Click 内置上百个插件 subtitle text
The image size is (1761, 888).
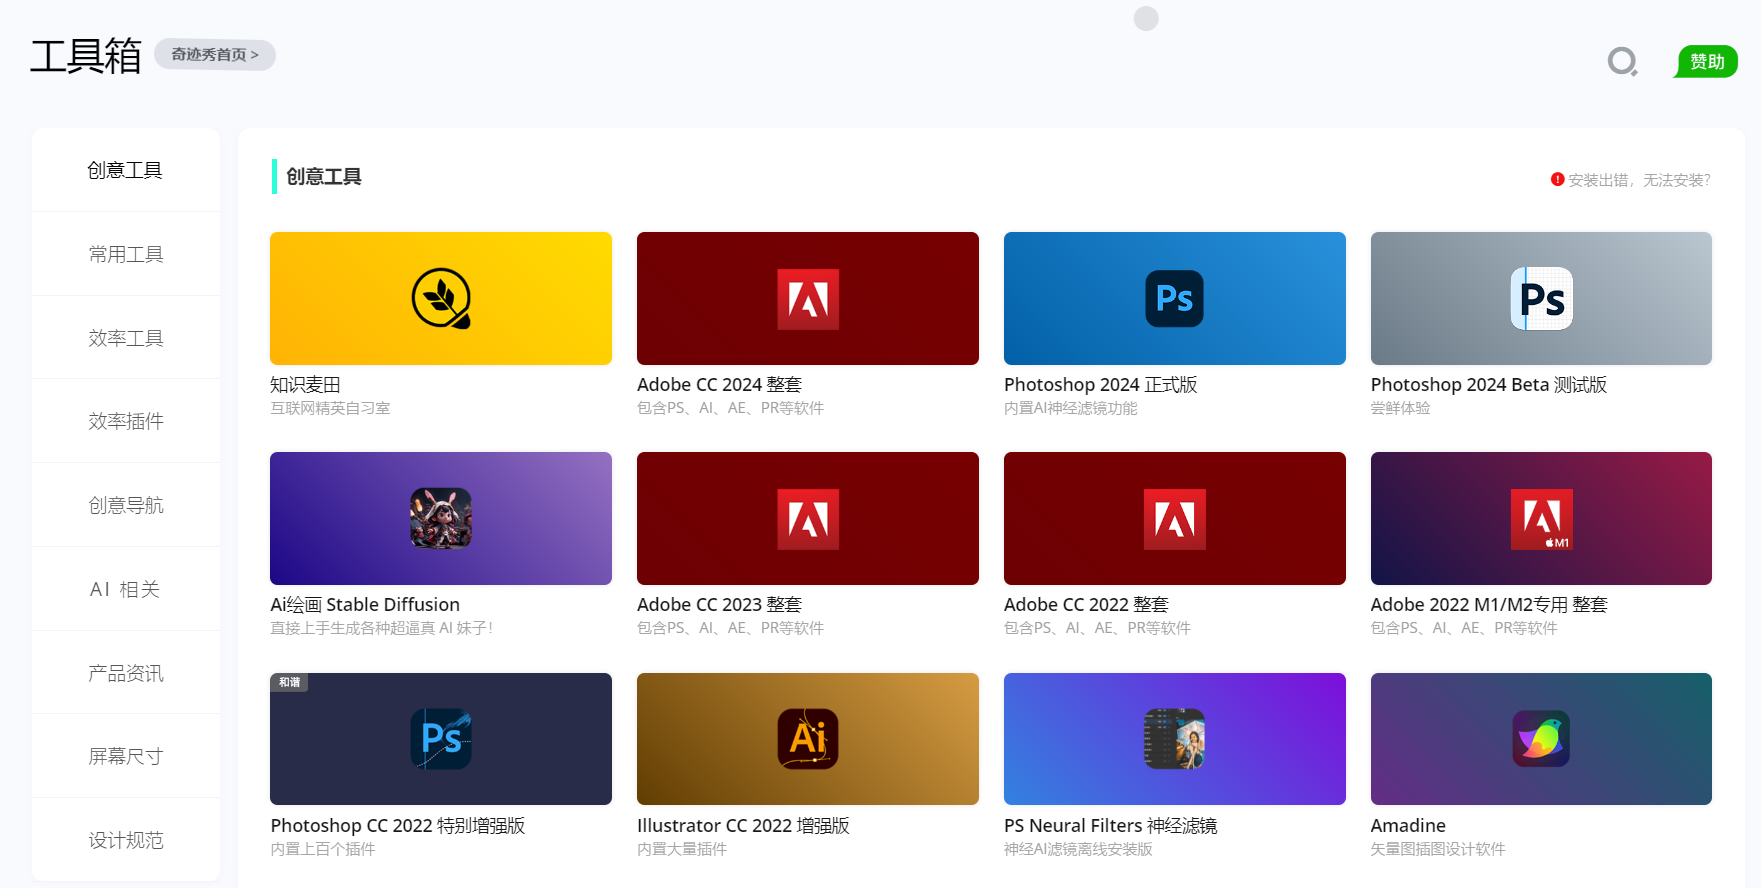[x=322, y=849]
